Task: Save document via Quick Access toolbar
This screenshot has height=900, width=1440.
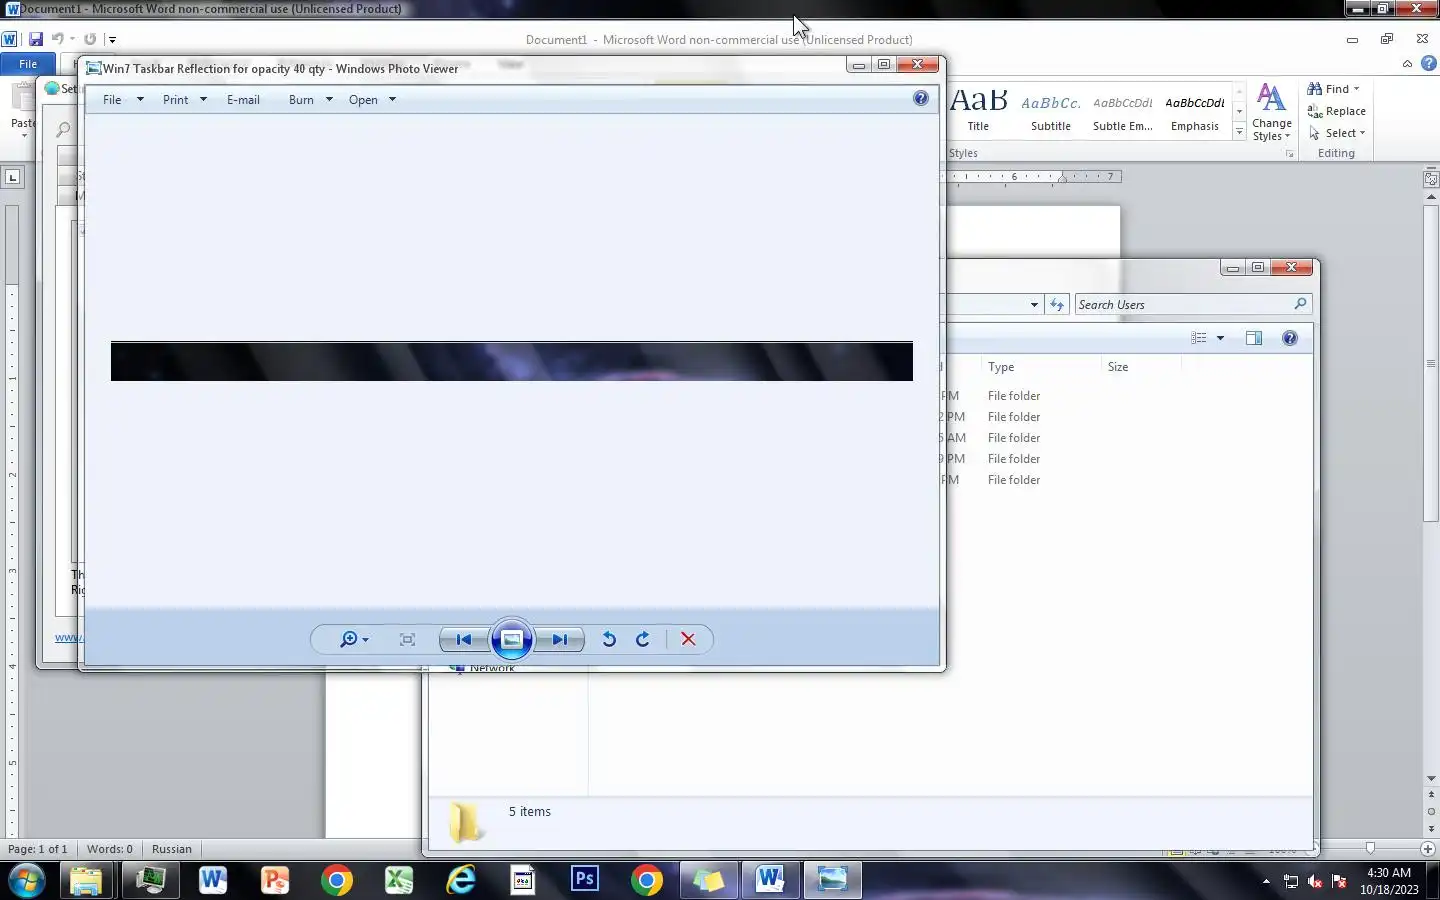Action: click(36, 39)
